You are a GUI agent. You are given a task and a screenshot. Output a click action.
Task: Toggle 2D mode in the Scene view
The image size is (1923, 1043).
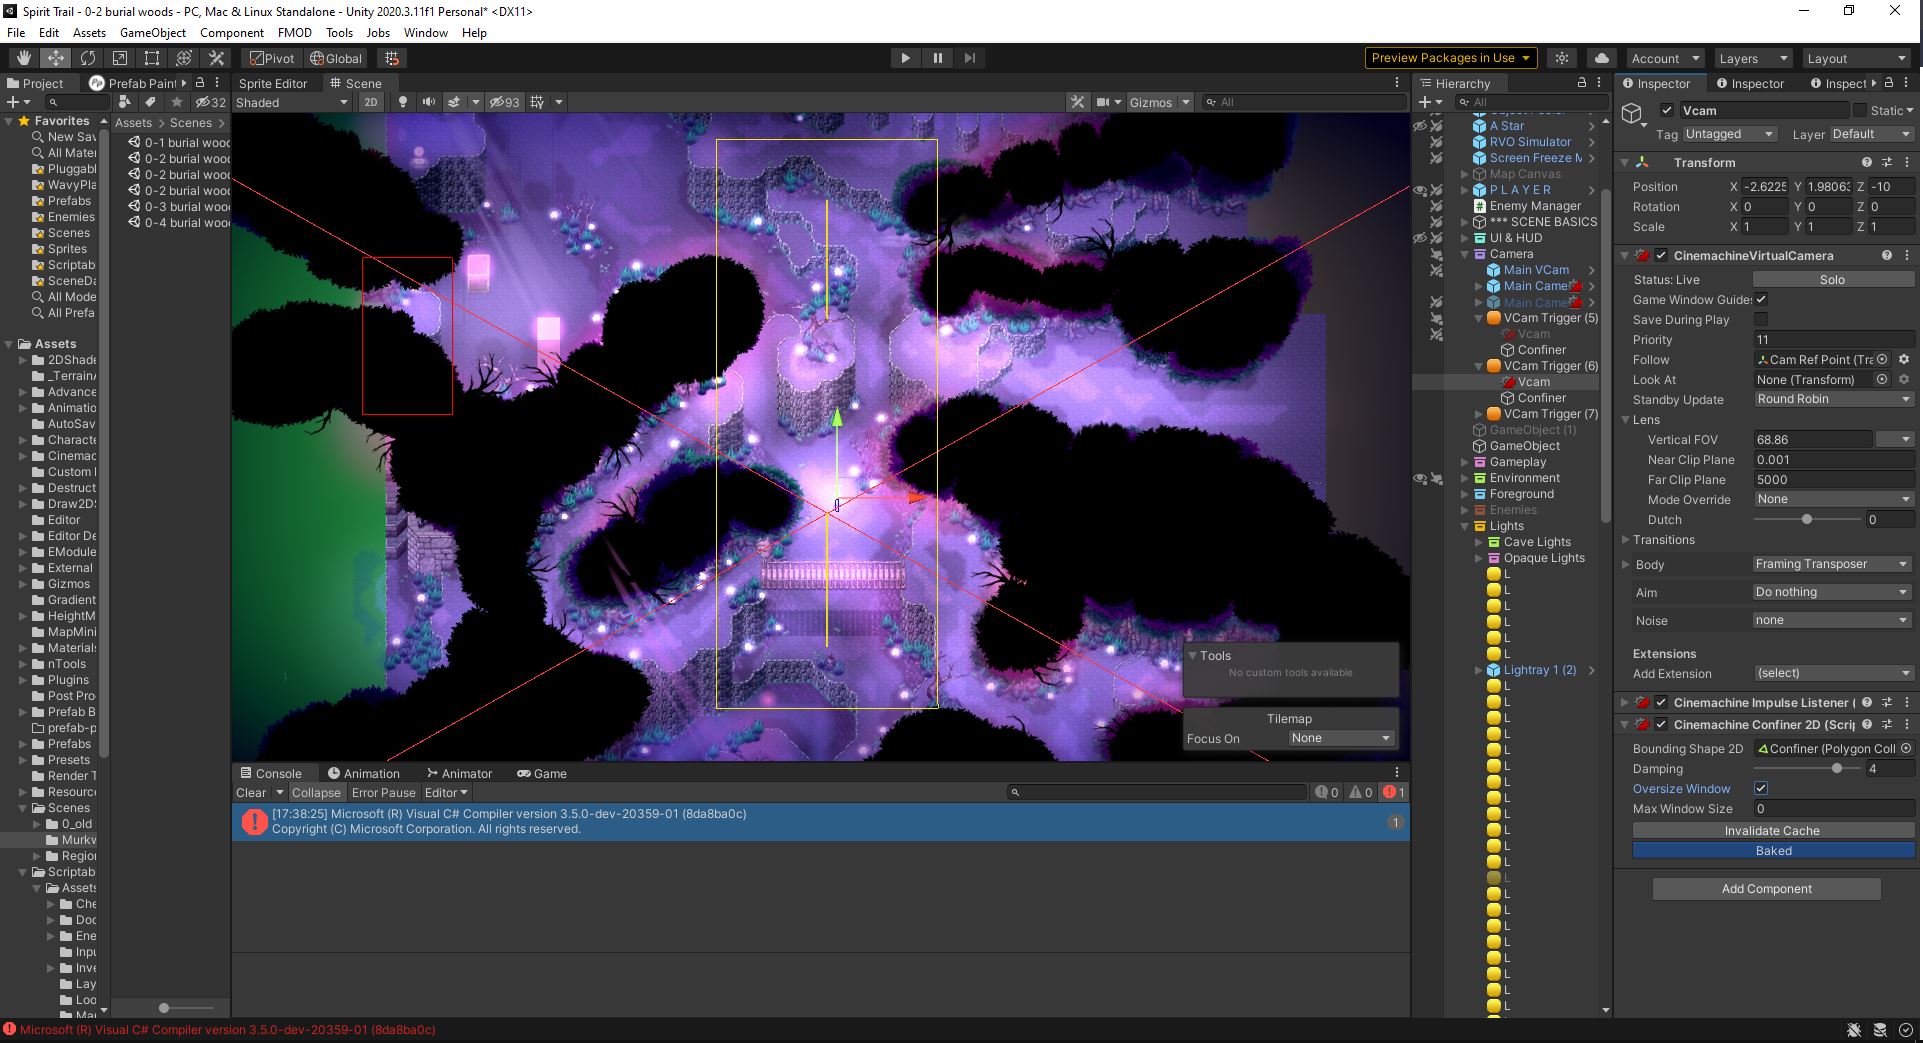[370, 102]
